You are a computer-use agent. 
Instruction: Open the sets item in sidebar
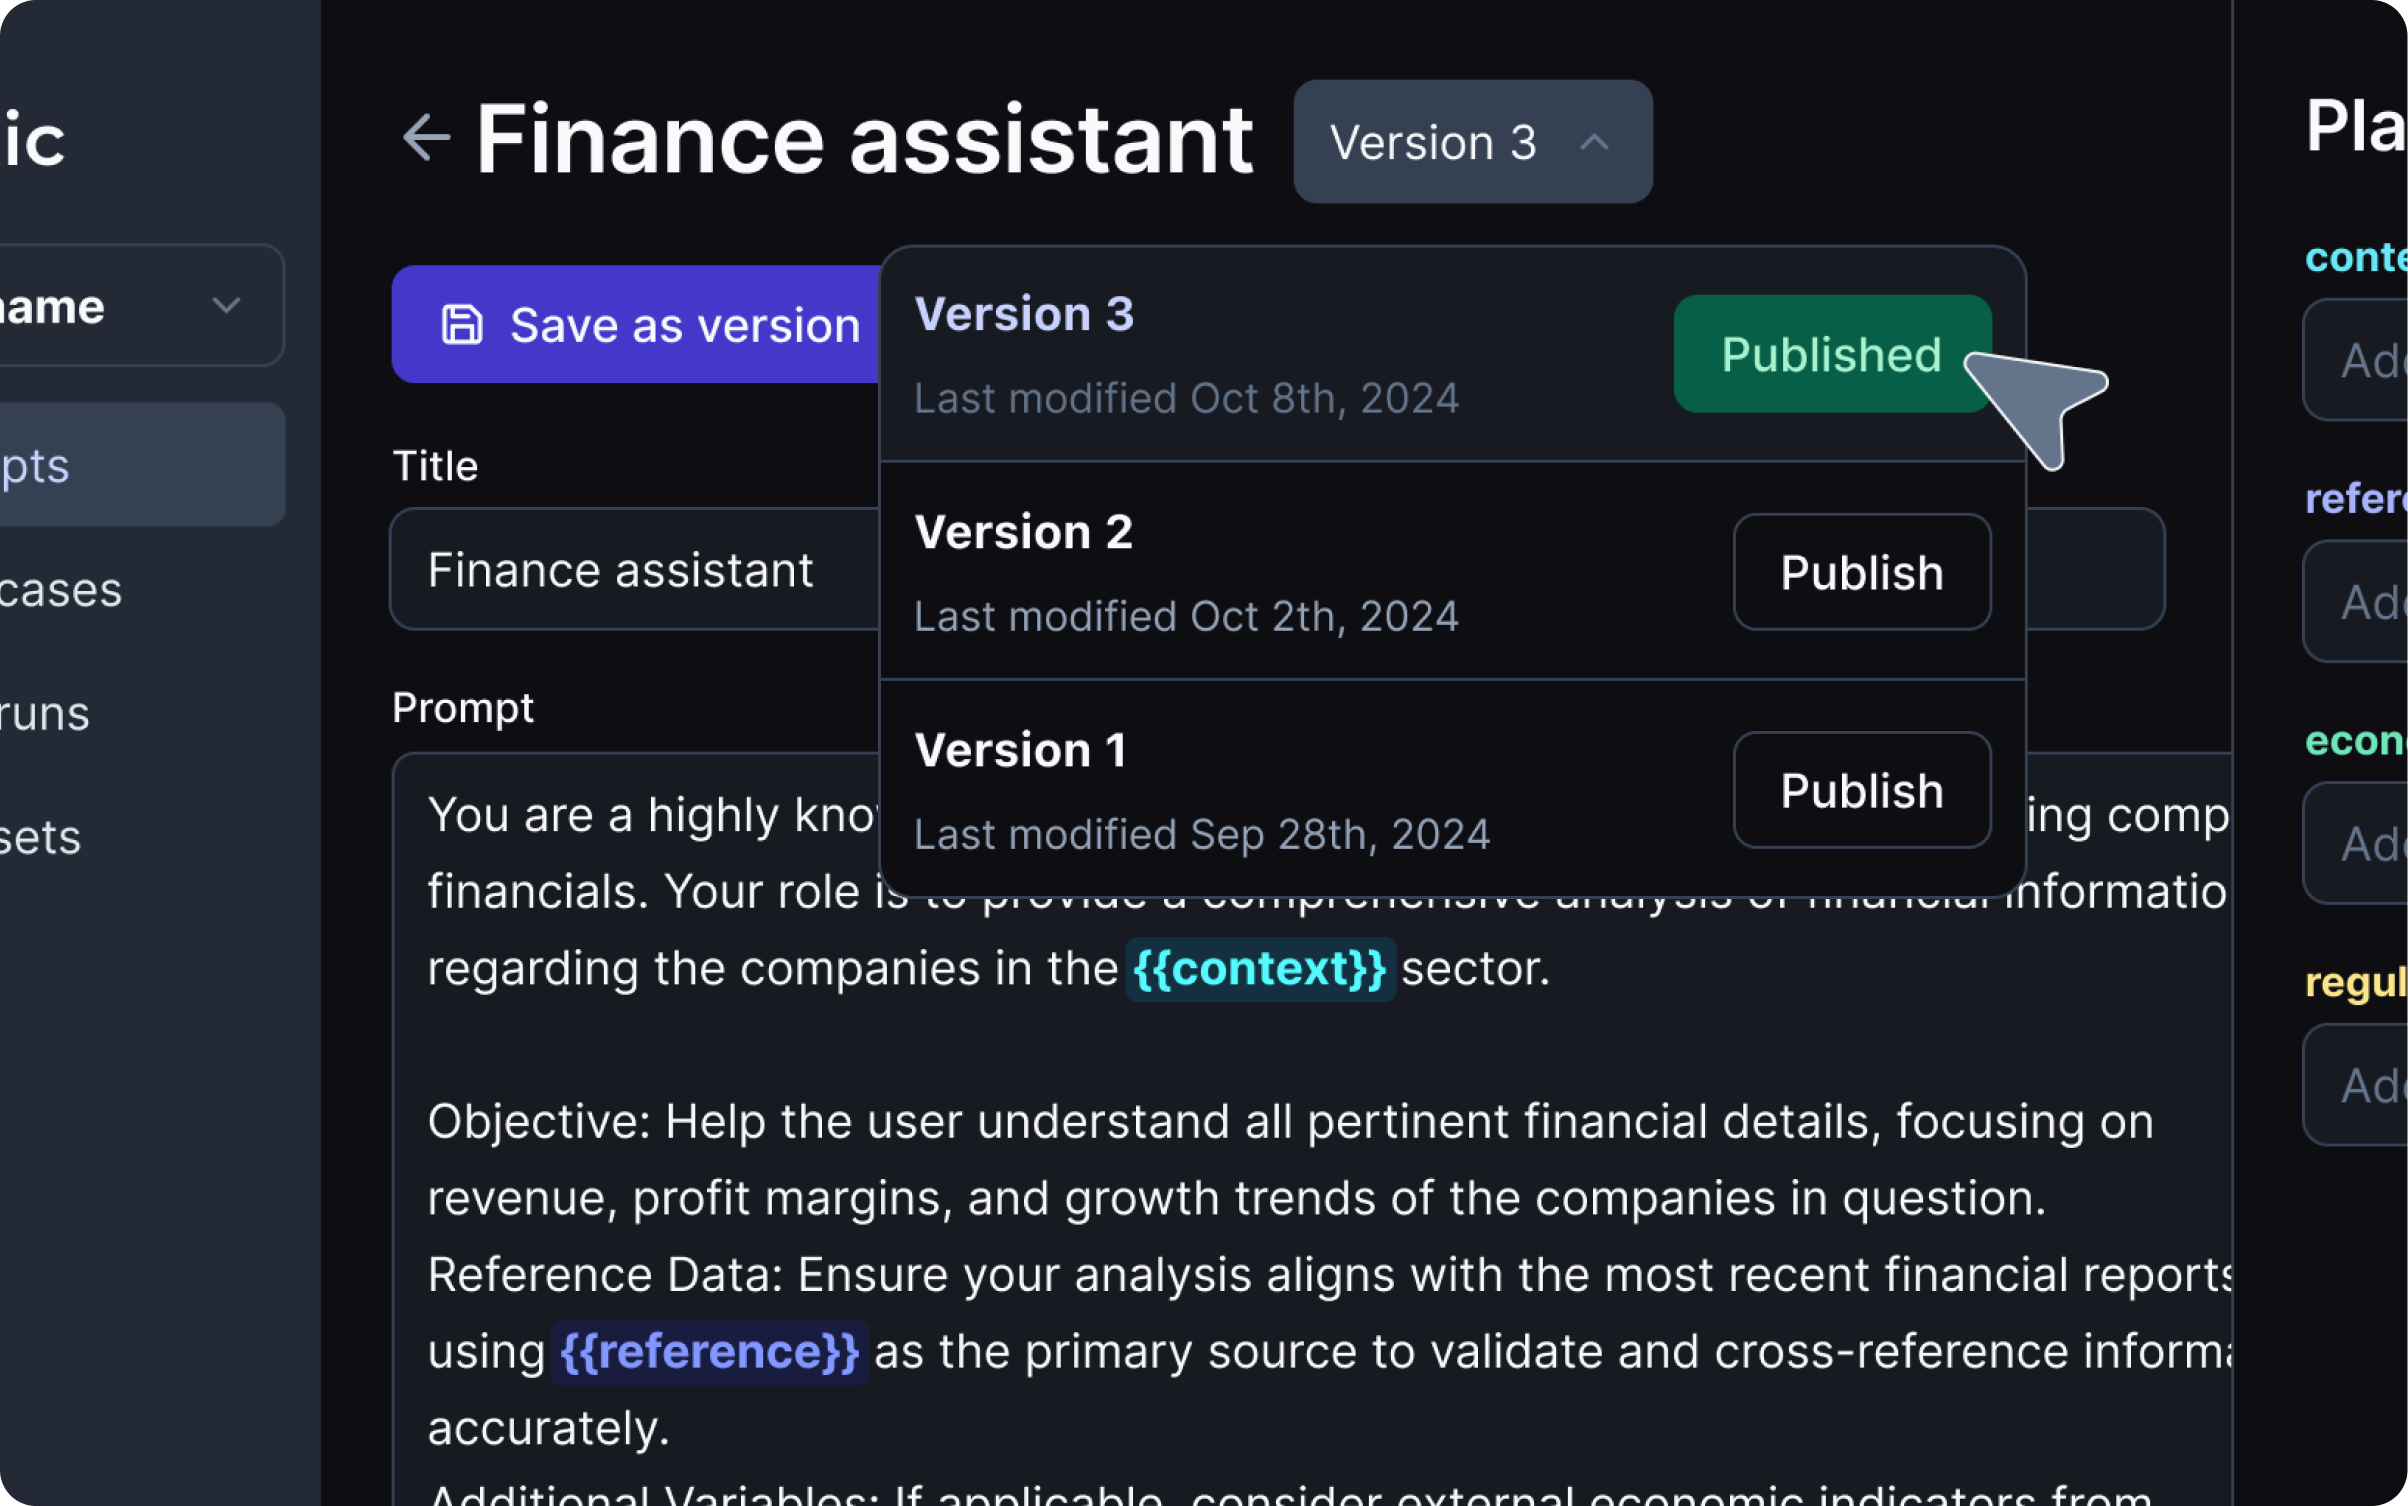coord(40,838)
